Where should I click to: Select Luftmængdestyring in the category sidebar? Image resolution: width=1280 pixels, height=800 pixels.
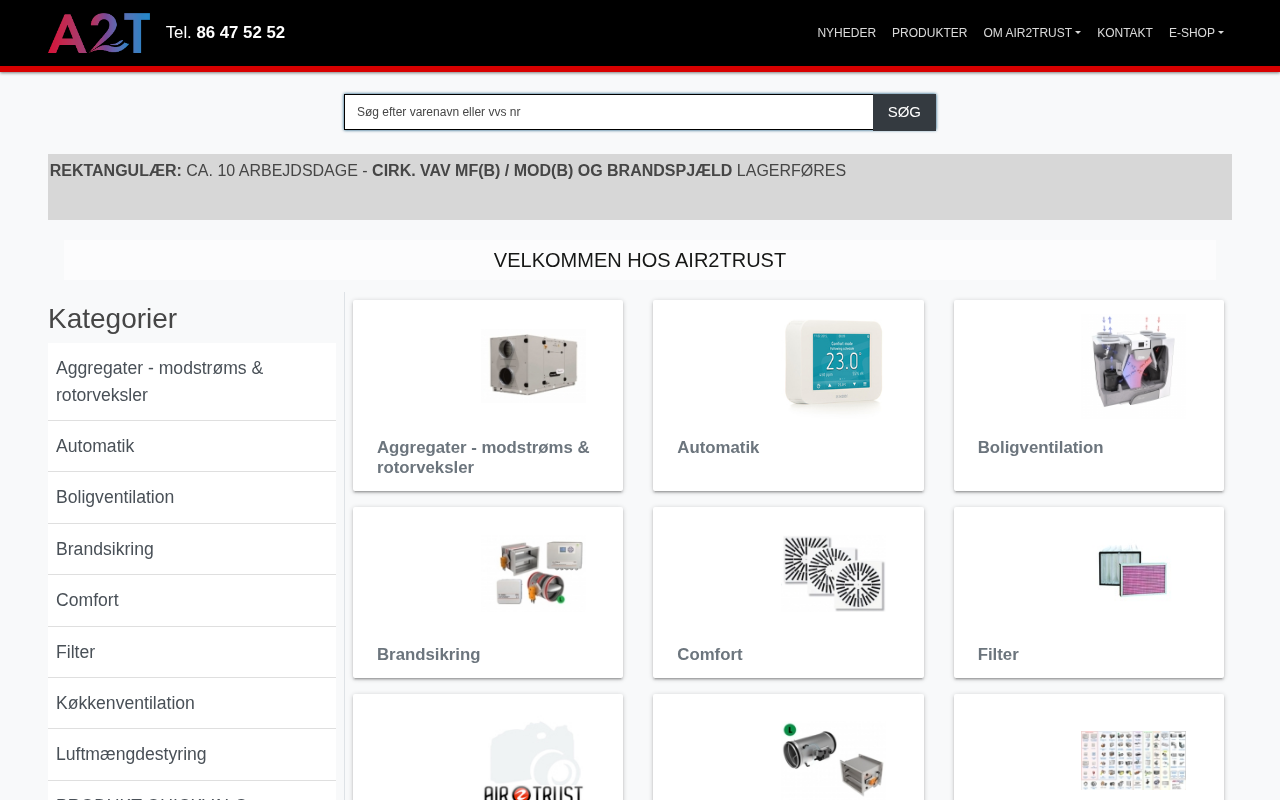click(x=192, y=754)
